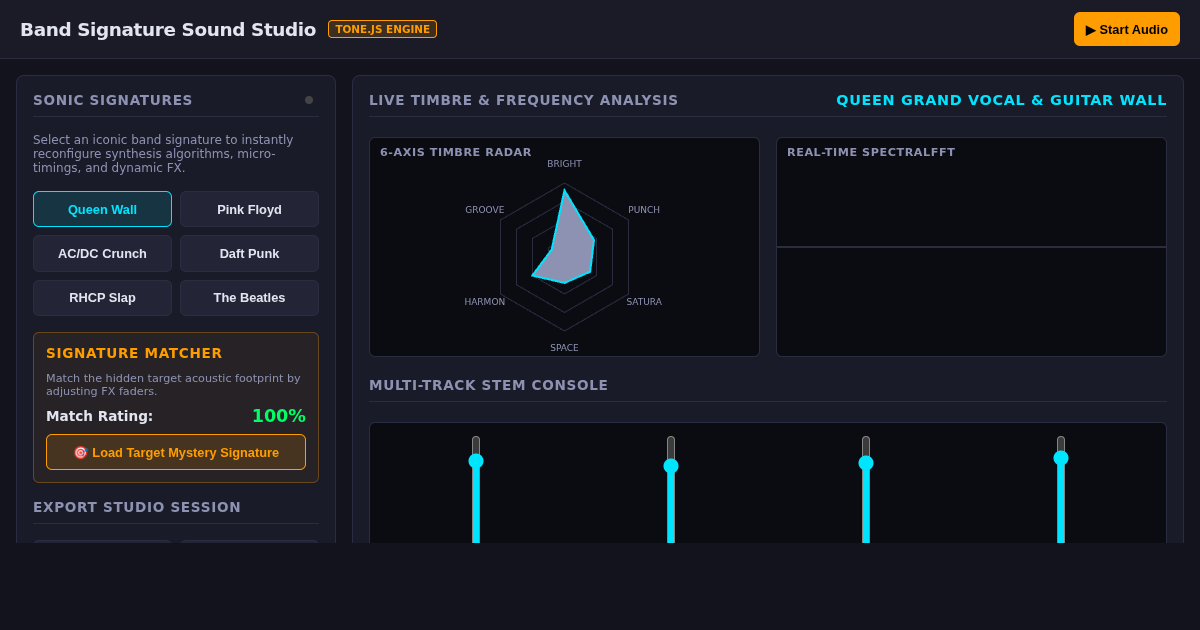Load Target Mystery Signature
Viewport: 1200px width, 630px height.
pos(176,452)
